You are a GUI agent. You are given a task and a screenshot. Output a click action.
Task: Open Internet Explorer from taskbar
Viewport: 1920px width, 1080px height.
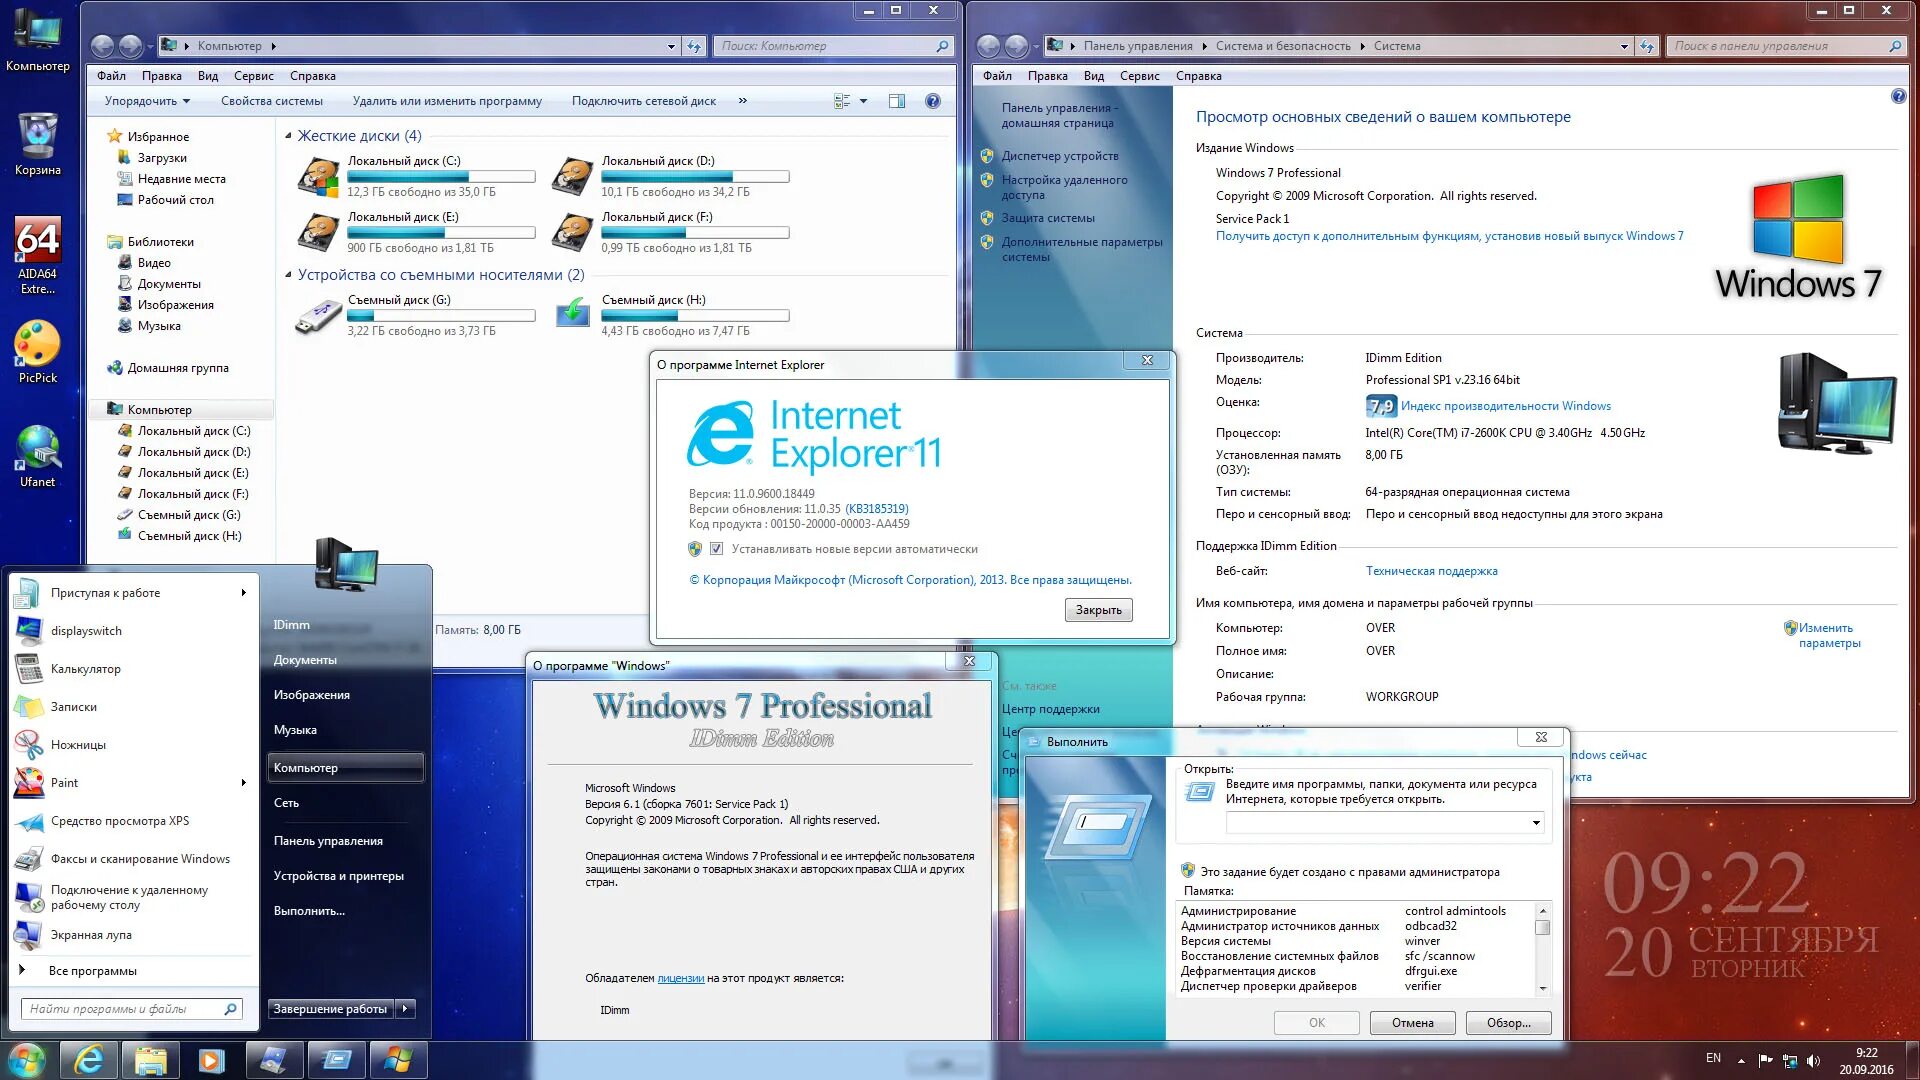88,1060
